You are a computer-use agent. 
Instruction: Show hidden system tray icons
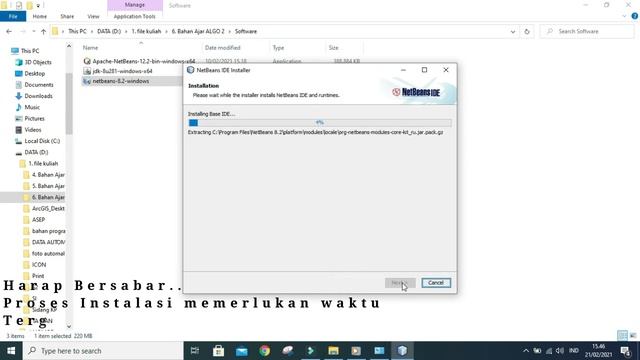click(526, 351)
